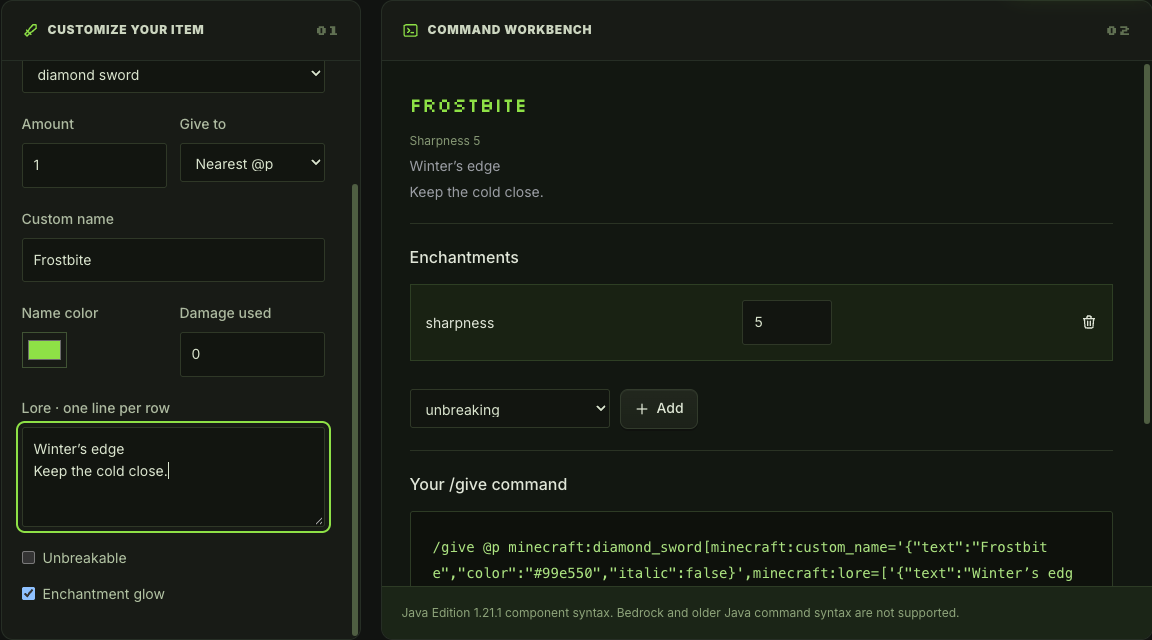The width and height of the screenshot is (1152, 640).
Task: Click the lore textarea resize handle
Action: pos(318,520)
